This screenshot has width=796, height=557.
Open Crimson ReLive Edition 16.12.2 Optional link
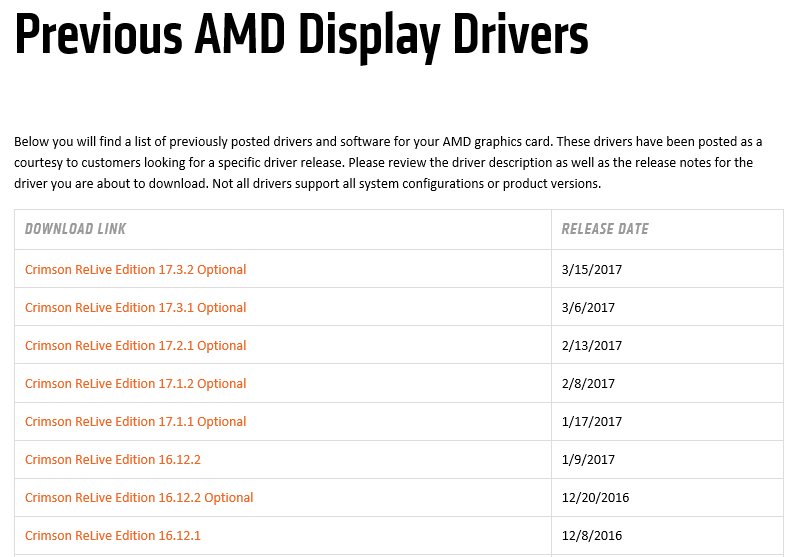point(139,498)
